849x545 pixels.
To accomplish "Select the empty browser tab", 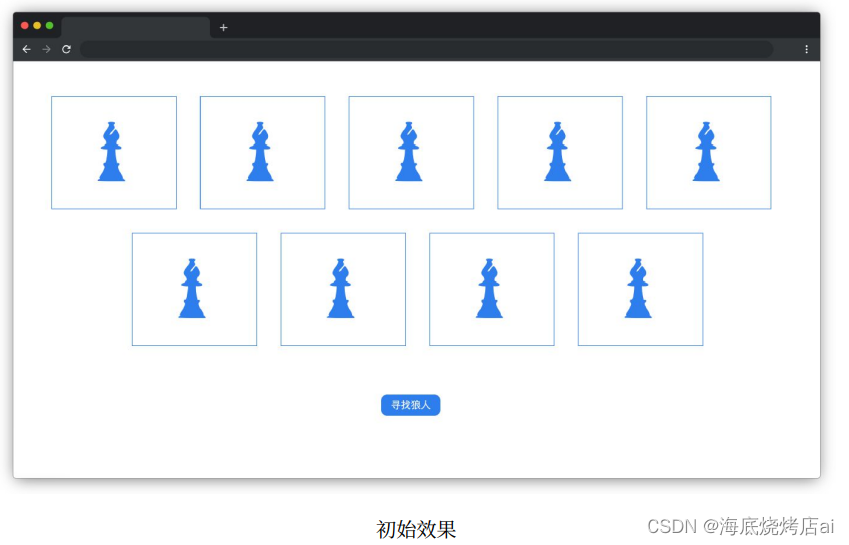I will 135,28.
